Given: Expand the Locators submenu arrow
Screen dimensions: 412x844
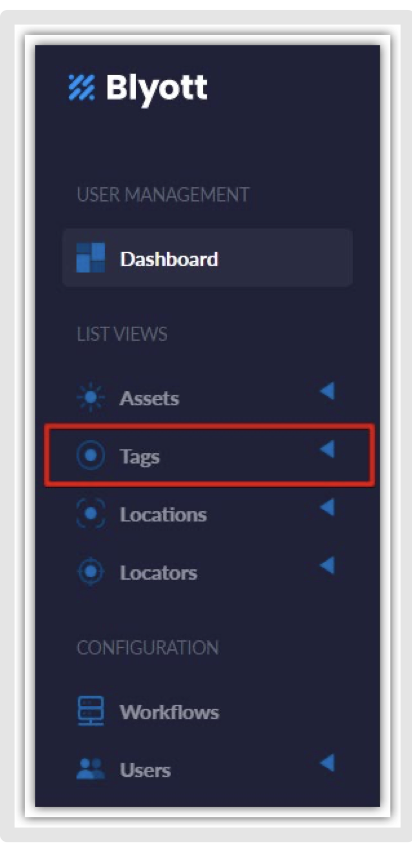Looking at the screenshot, I should tap(327, 565).
